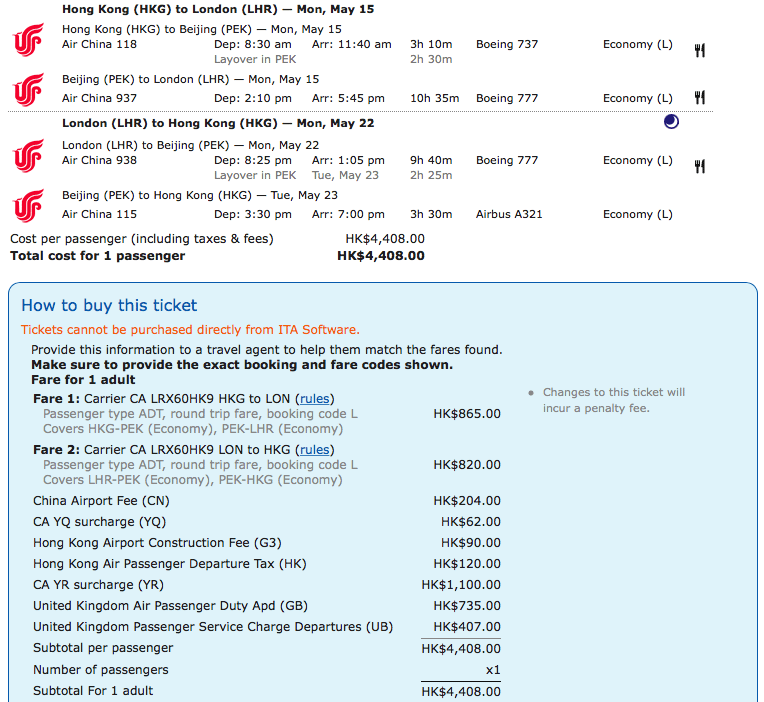
Task: Click departure time 8:30 am
Action: [253, 44]
